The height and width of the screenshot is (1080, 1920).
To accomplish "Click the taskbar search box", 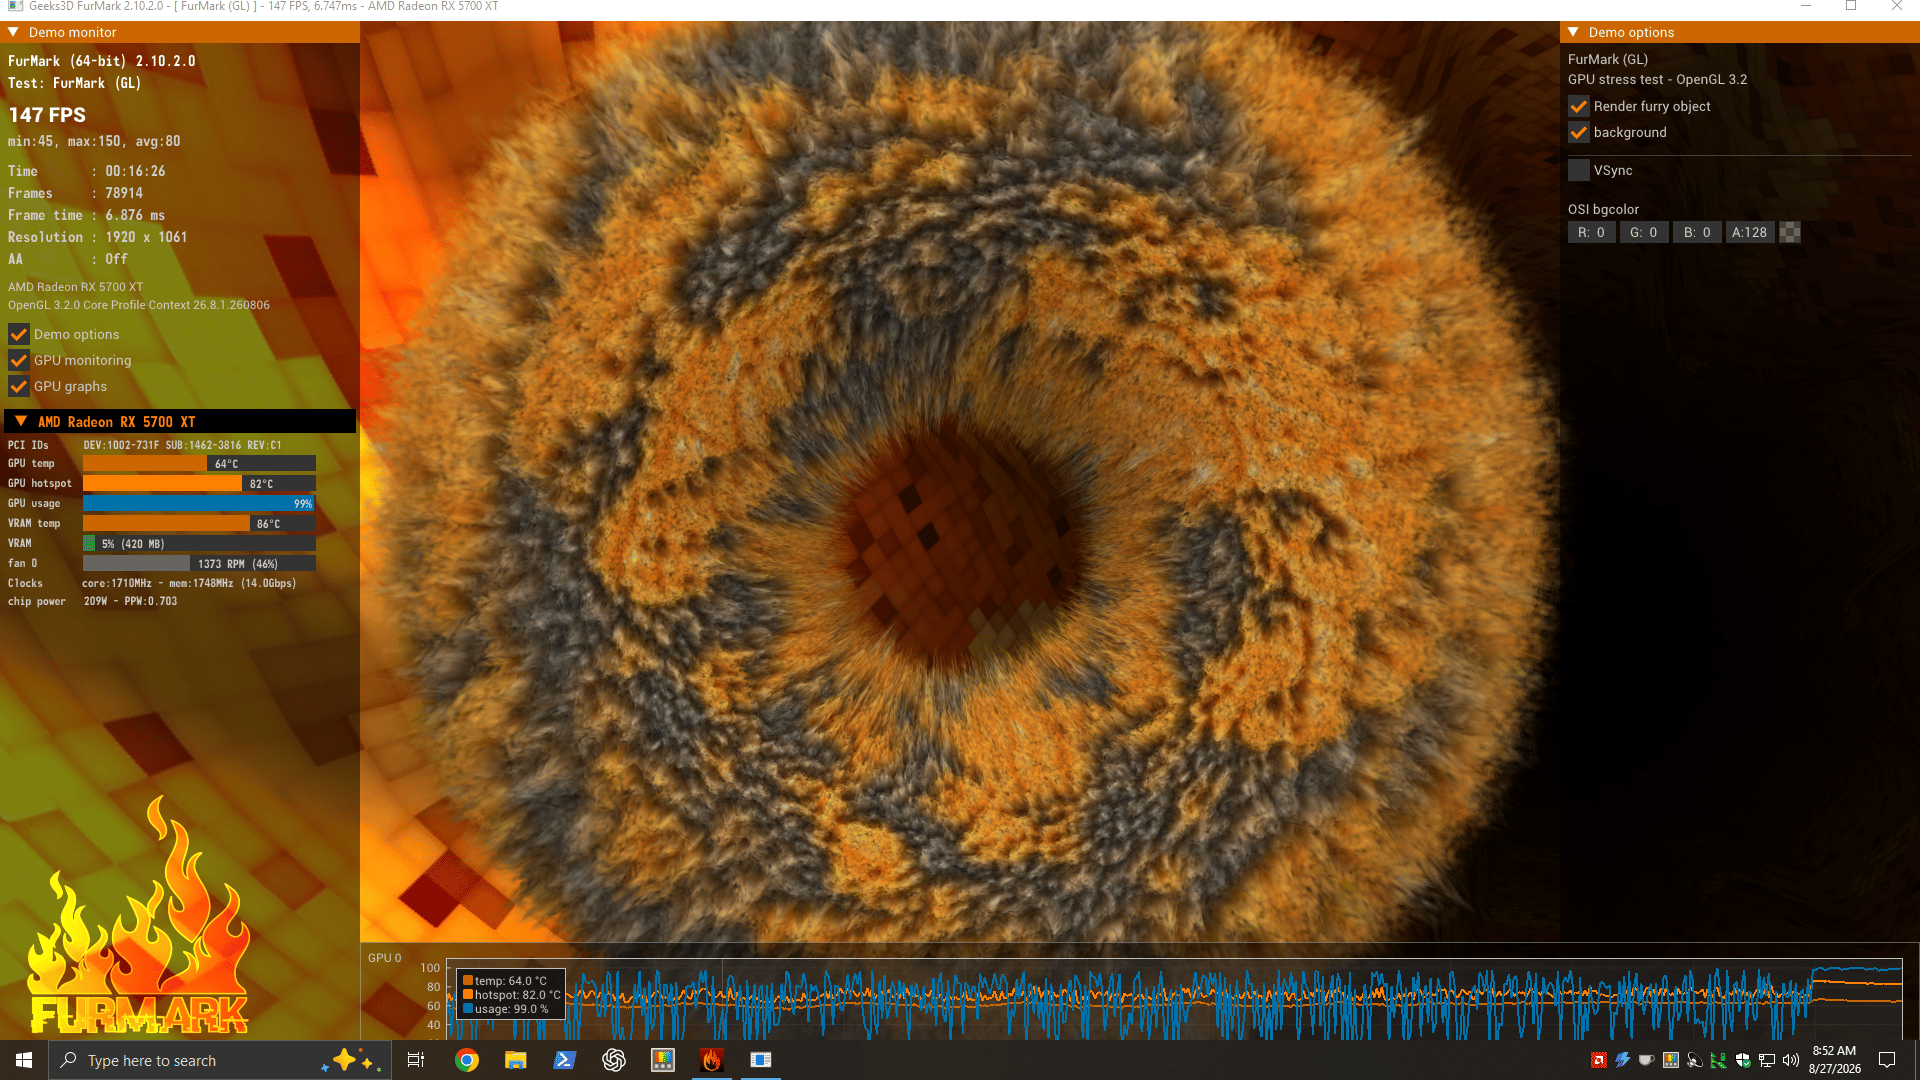I will click(219, 1060).
